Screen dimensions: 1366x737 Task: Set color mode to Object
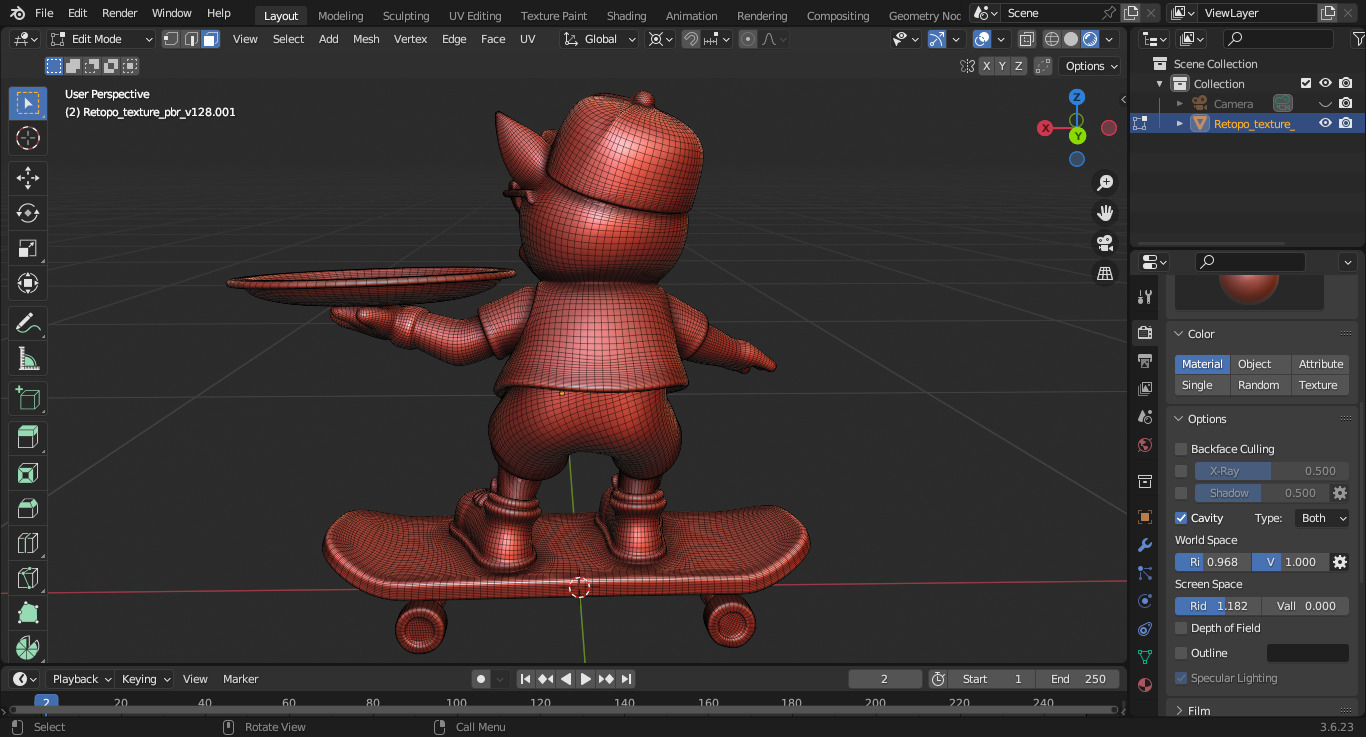(1259, 364)
